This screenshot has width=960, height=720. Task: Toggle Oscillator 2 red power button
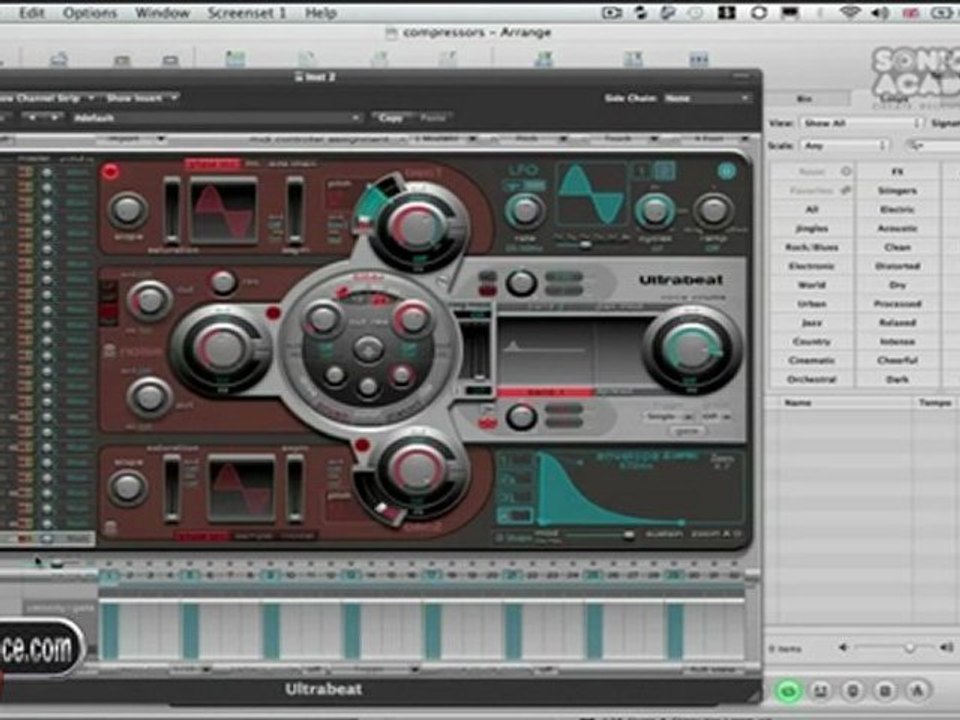point(362,445)
